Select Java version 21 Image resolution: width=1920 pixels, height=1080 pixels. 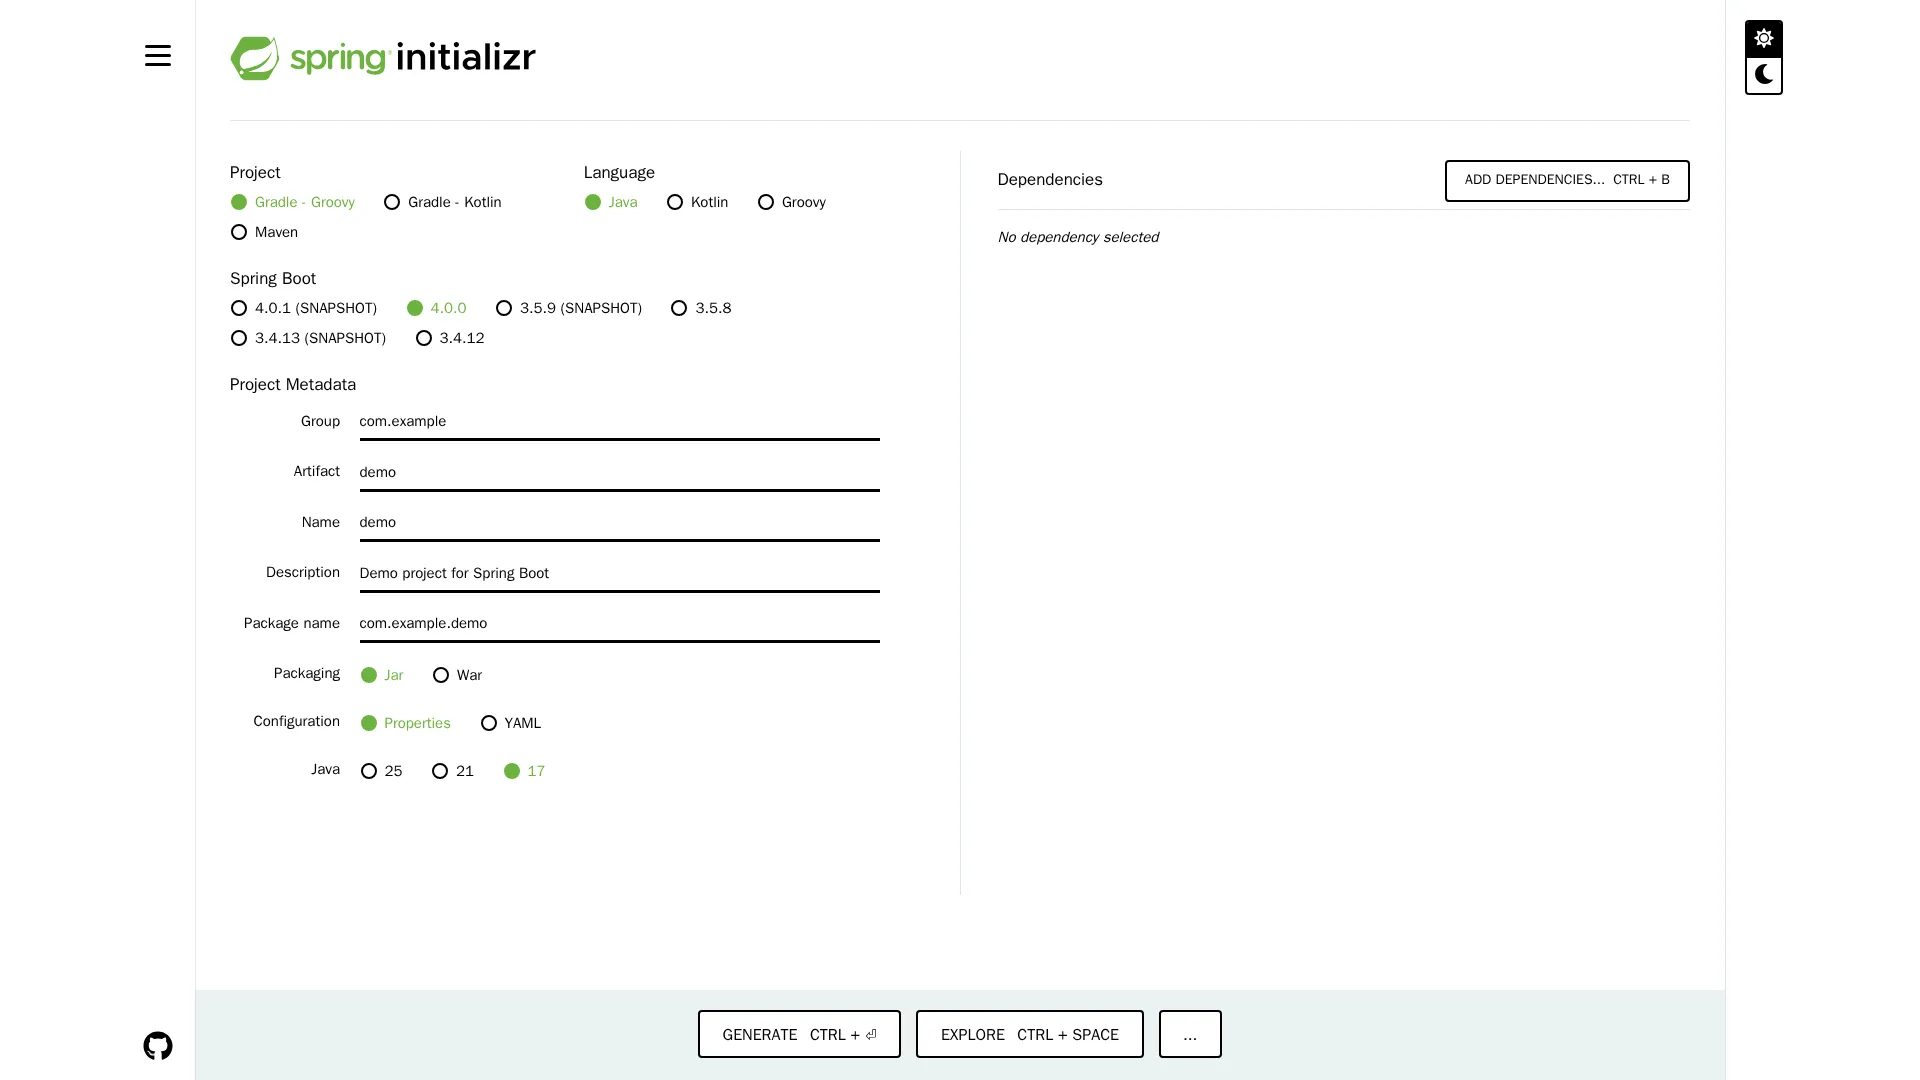440,771
